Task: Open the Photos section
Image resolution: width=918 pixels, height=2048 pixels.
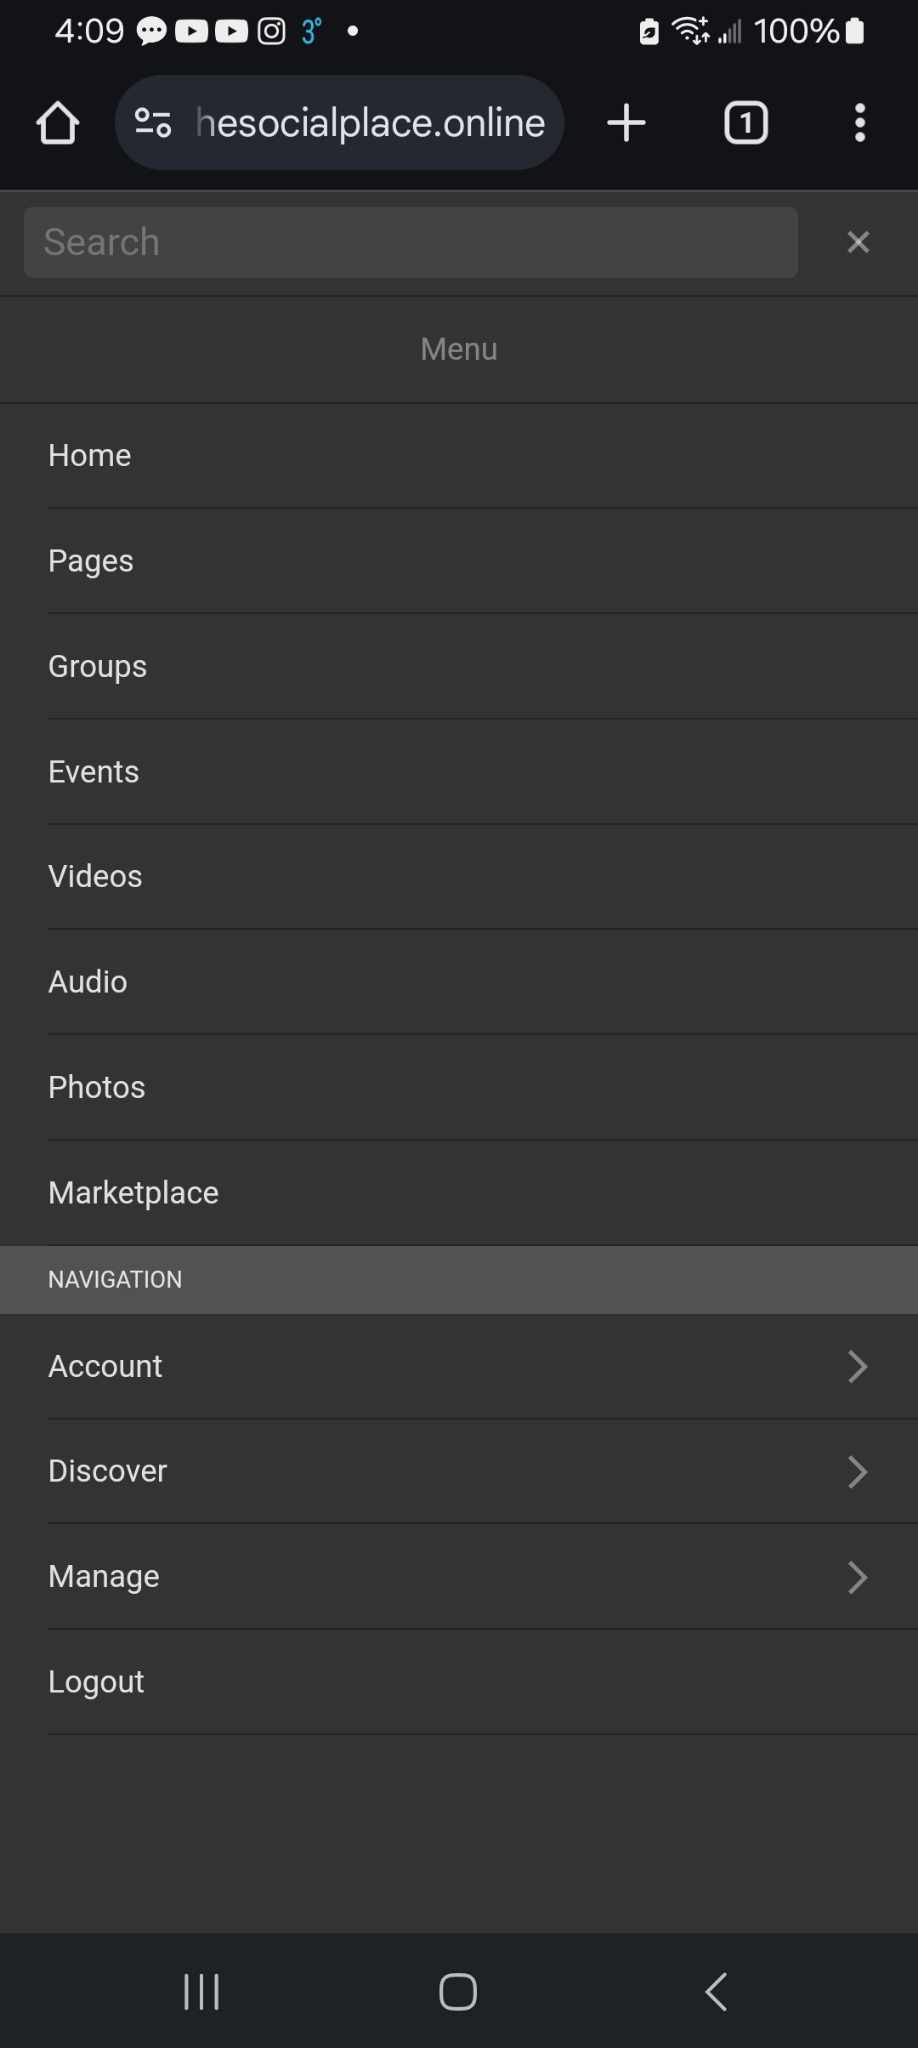Action: (97, 1087)
